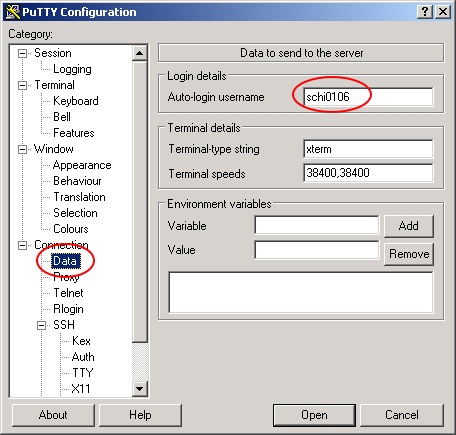Collapse the Window tree node

pyautogui.click(x=22, y=149)
